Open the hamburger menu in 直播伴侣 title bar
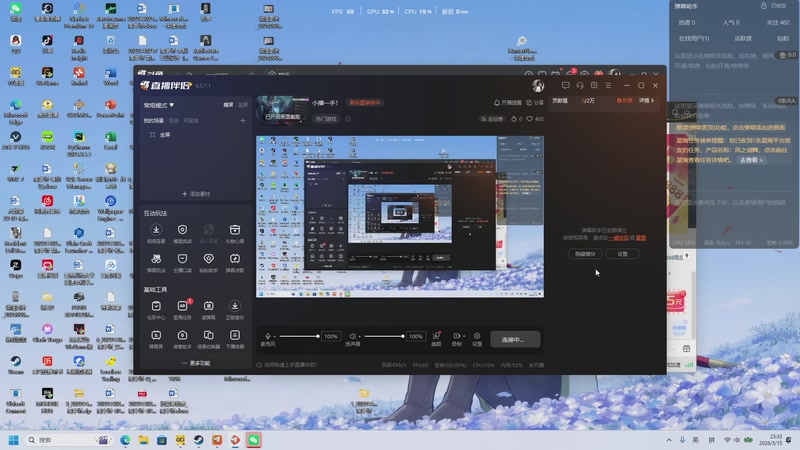 tap(608, 85)
